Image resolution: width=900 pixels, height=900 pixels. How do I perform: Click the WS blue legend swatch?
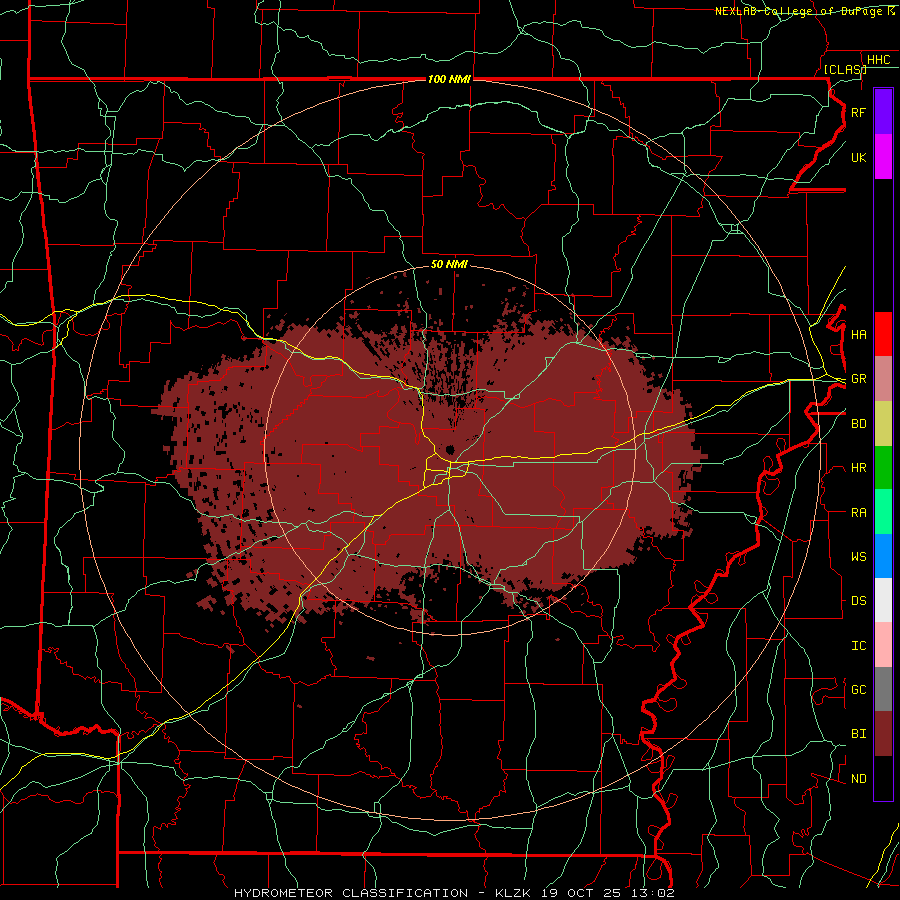883,556
